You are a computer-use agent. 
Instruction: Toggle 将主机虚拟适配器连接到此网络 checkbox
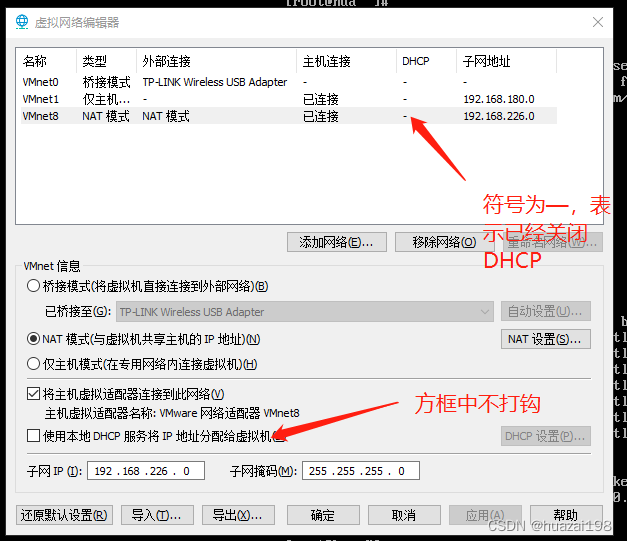[x=33, y=394]
